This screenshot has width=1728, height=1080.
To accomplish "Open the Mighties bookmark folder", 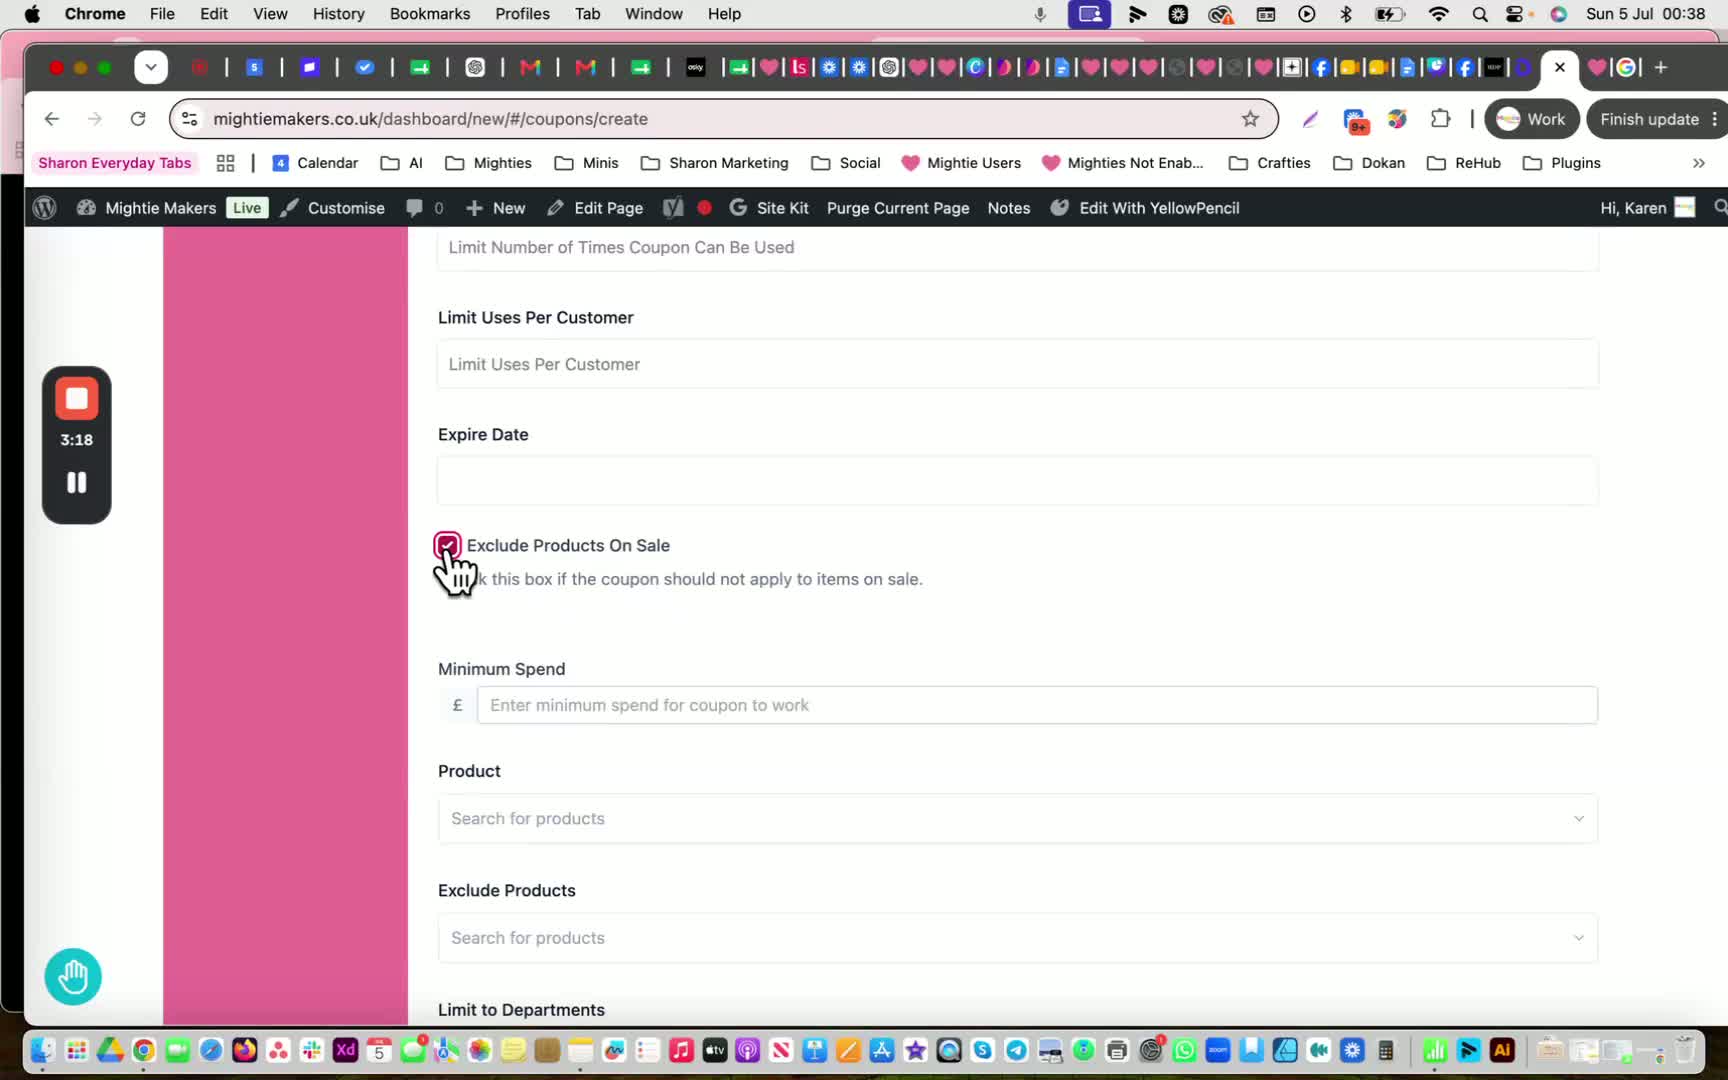I will [x=489, y=163].
